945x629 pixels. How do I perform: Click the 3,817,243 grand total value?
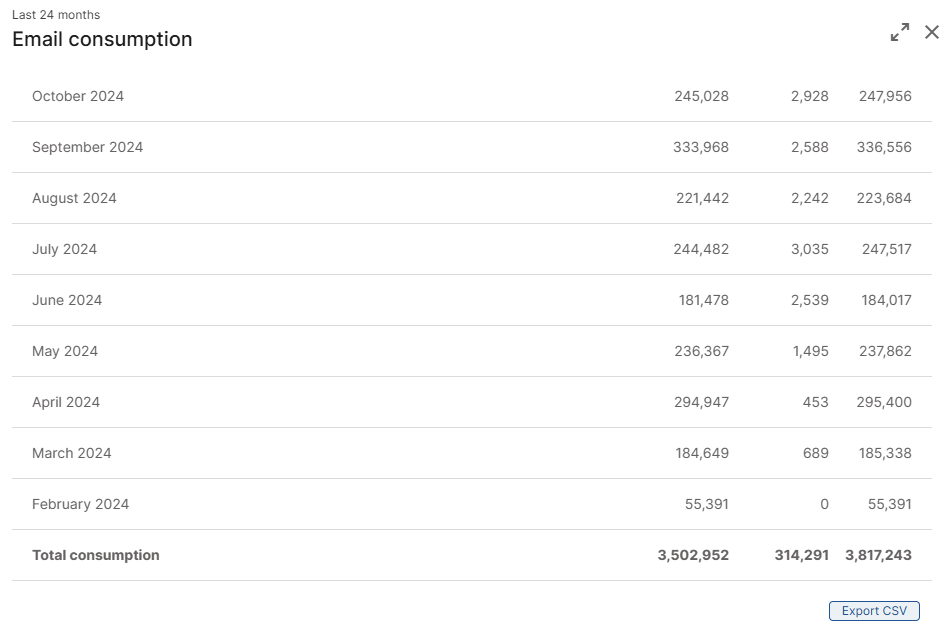(878, 555)
